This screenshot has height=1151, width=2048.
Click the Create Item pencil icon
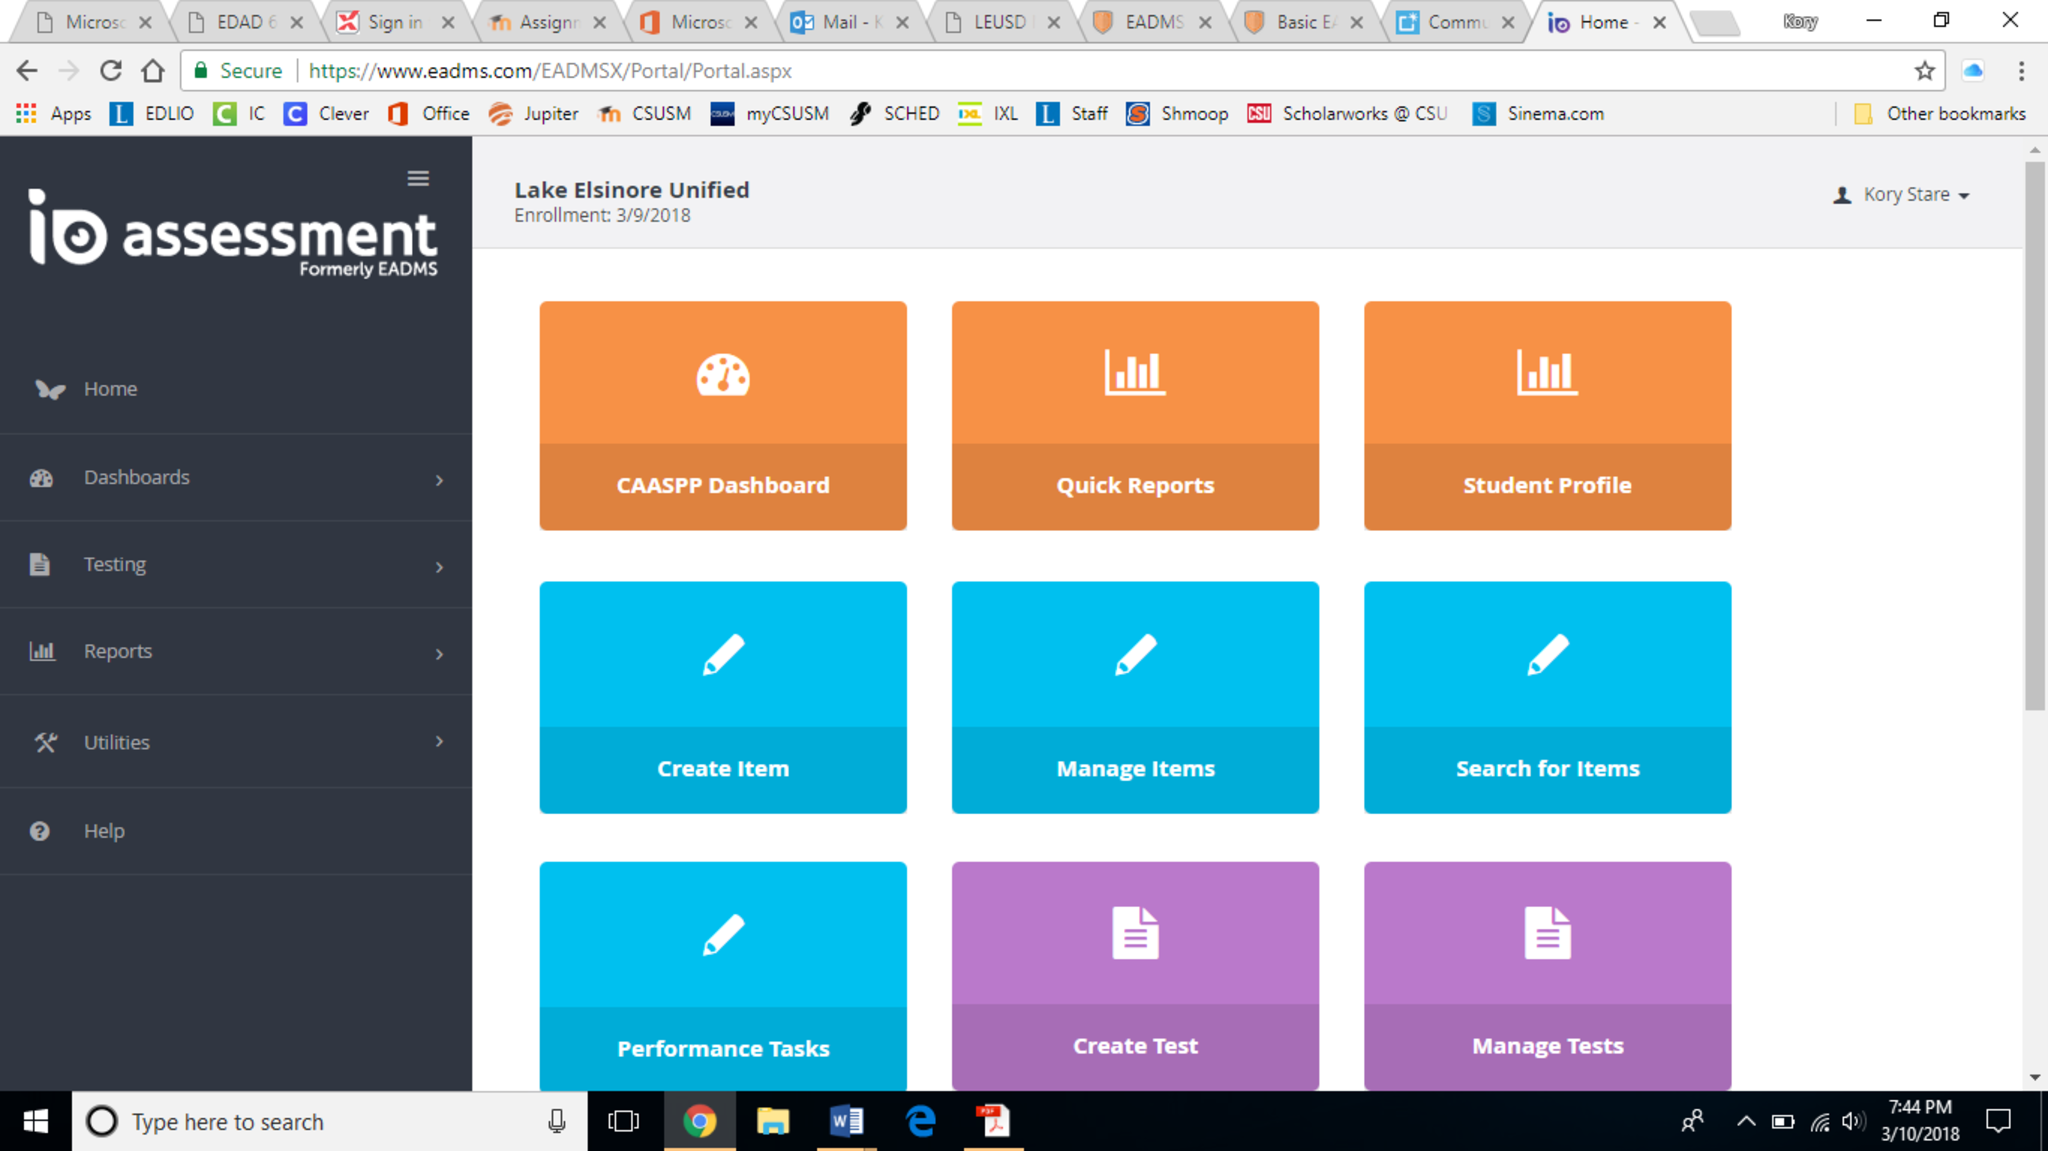click(723, 656)
